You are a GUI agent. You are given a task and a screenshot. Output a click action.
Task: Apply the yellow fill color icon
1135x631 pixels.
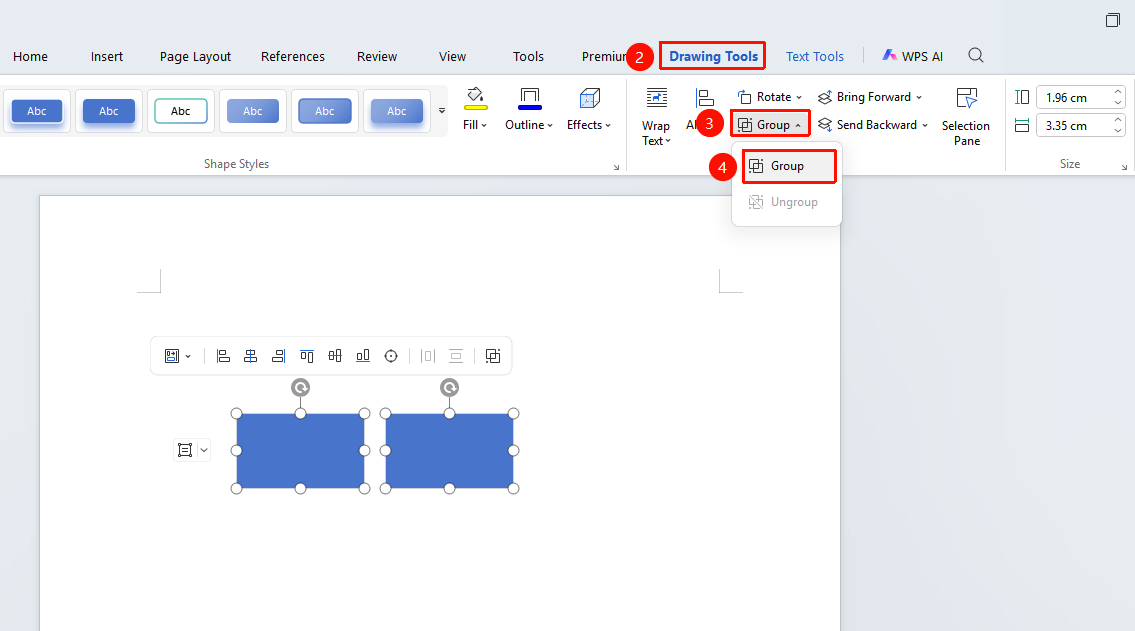click(475, 98)
